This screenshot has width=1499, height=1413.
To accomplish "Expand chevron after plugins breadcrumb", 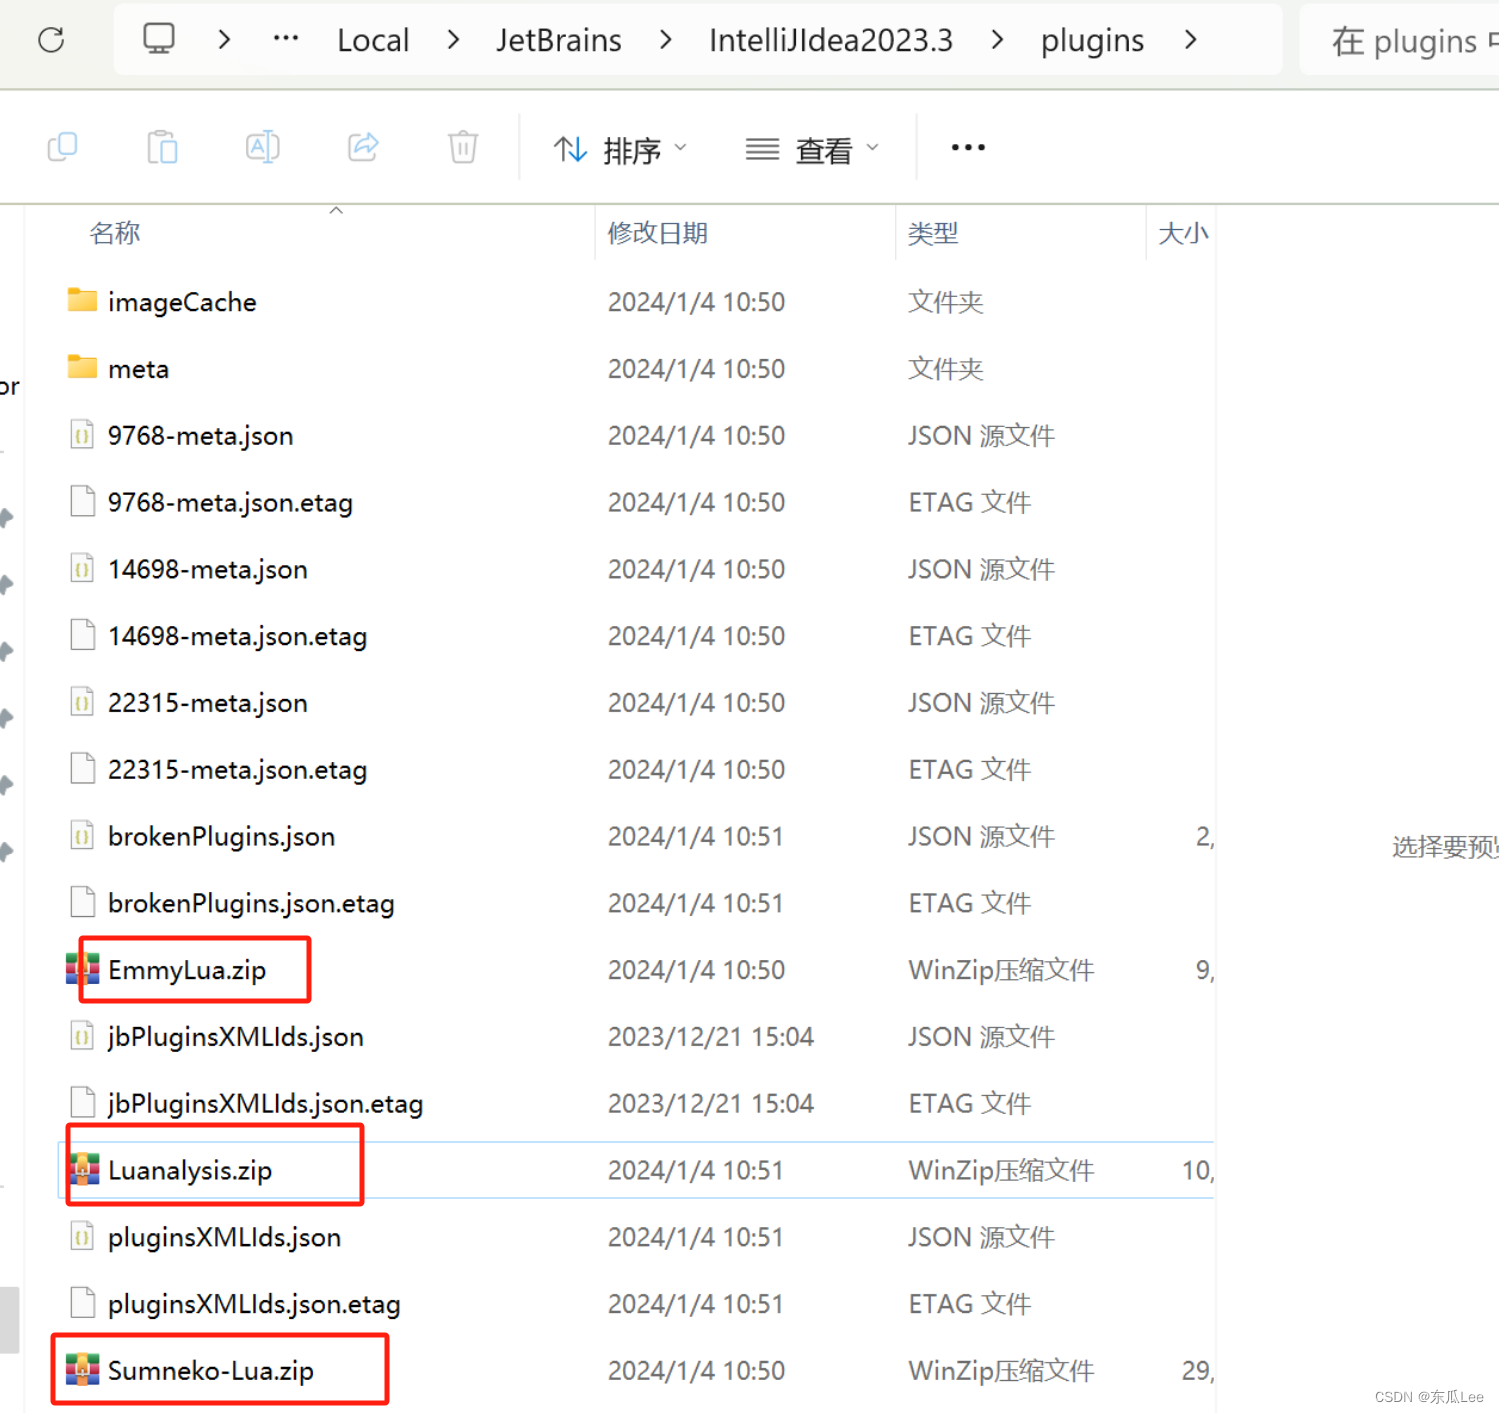I will click(1190, 40).
